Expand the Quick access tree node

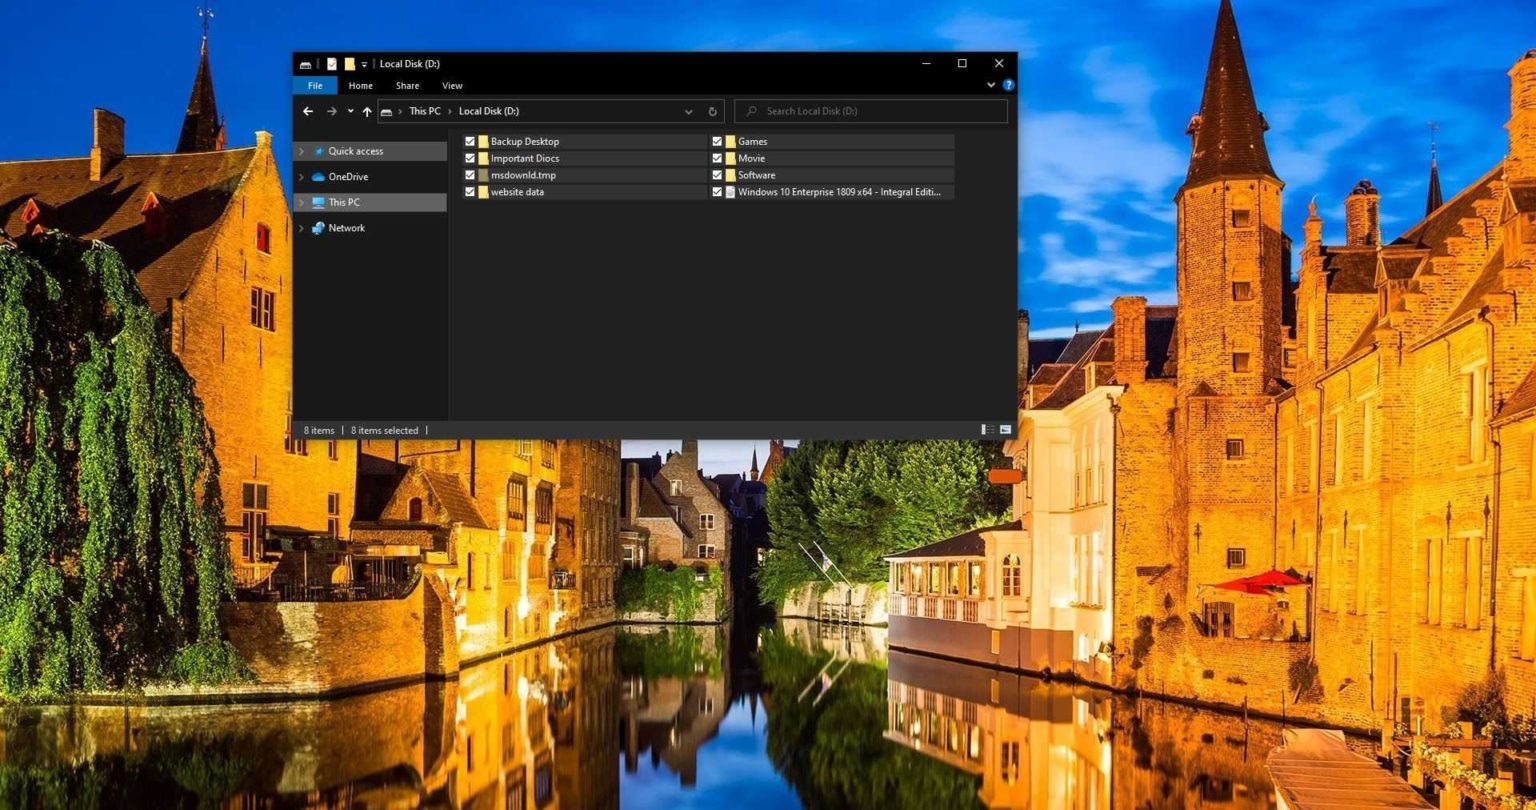point(302,151)
